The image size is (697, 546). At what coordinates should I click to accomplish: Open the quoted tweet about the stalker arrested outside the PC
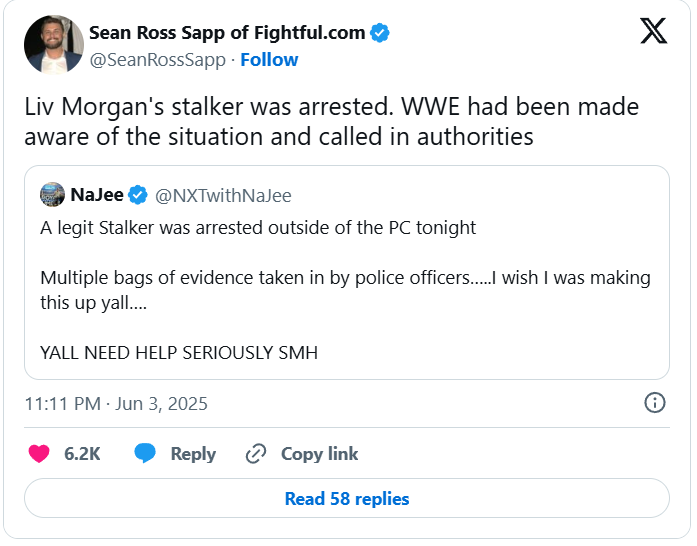click(346, 290)
